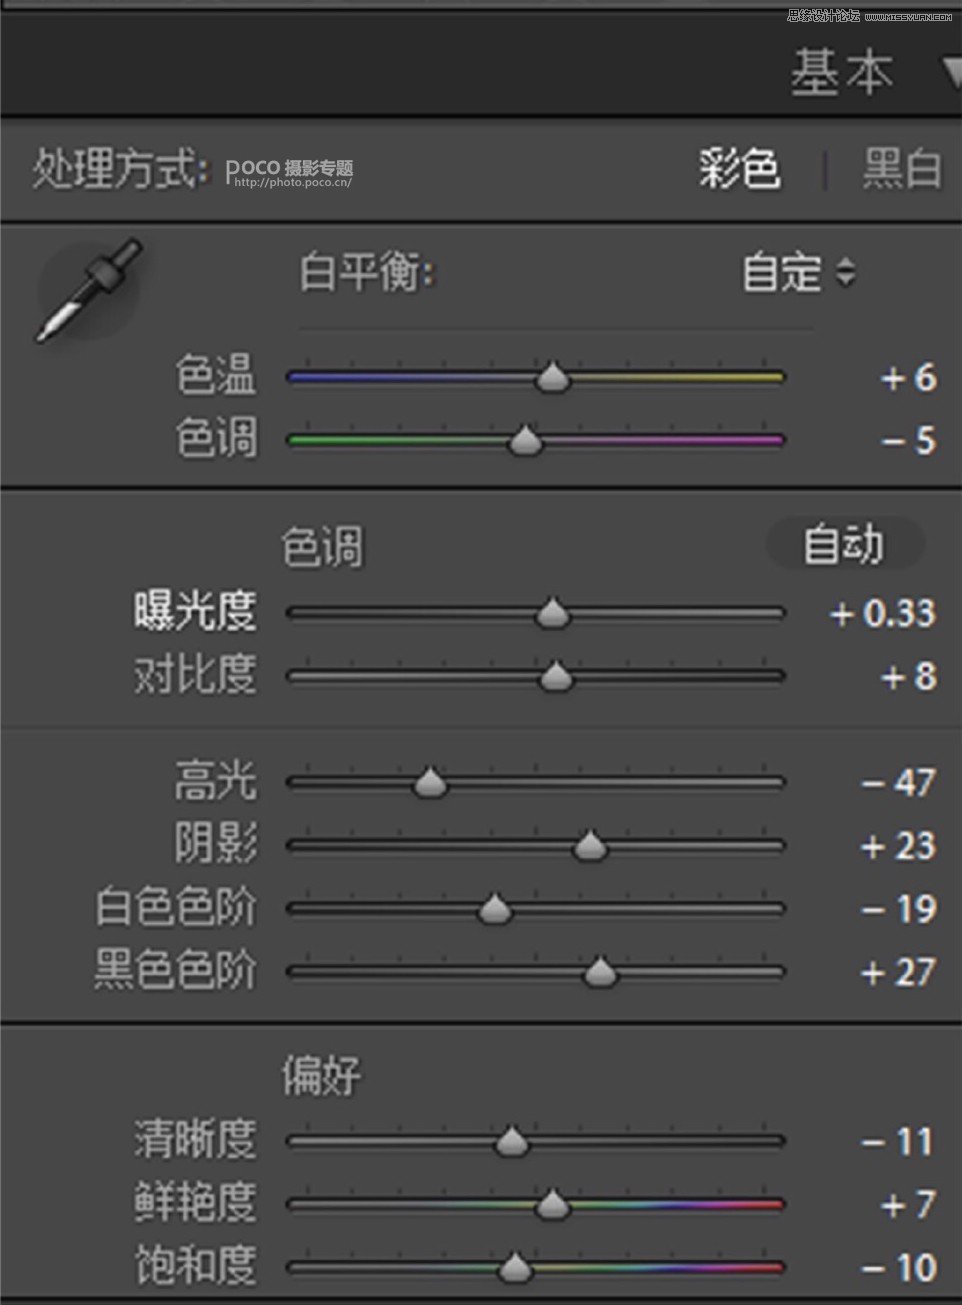Viewport: 962px width, 1305px height.
Task: Open the 自定 white balance dropdown
Action: pyautogui.click(x=797, y=273)
